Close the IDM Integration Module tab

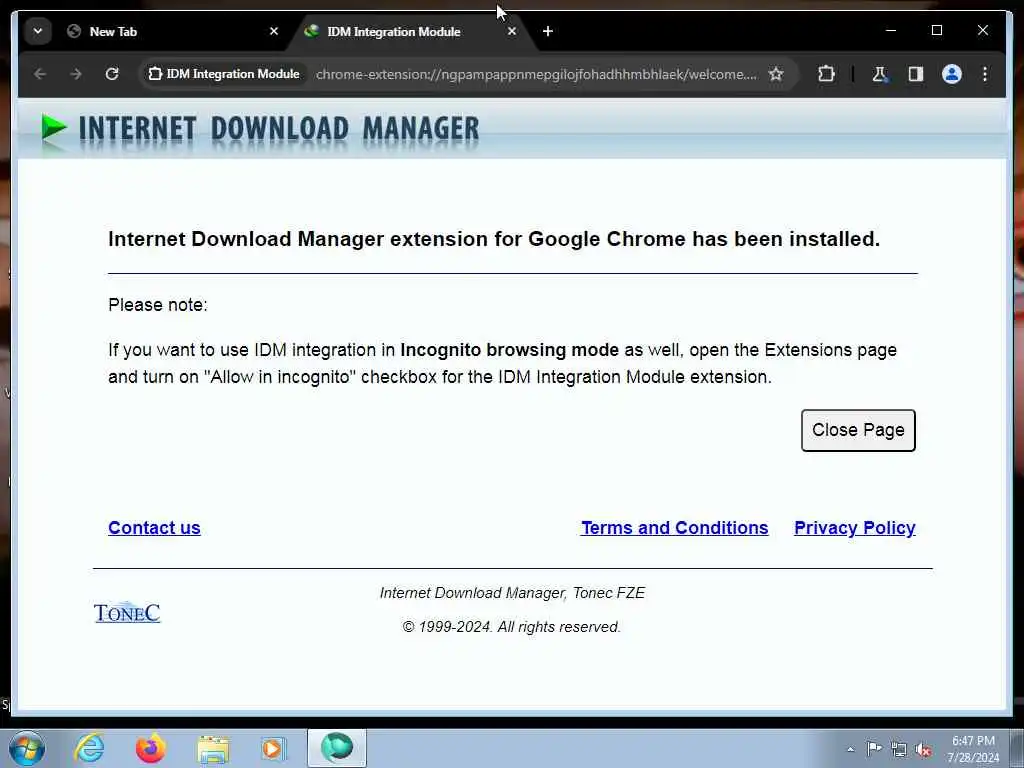[x=512, y=31]
